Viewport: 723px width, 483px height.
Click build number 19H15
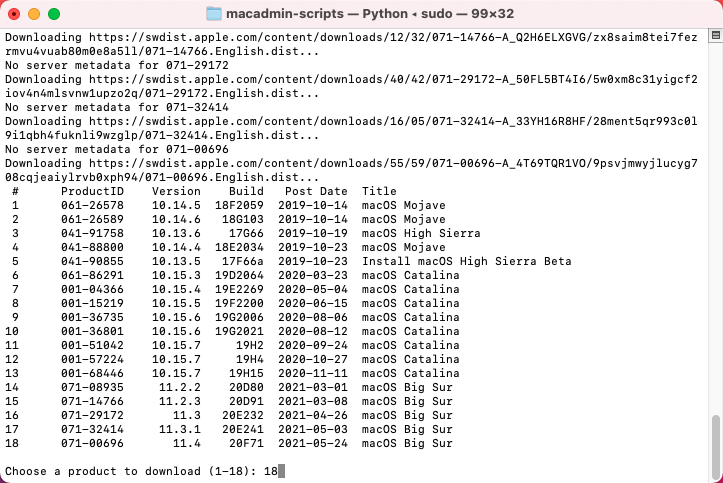(x=246, y=373)
